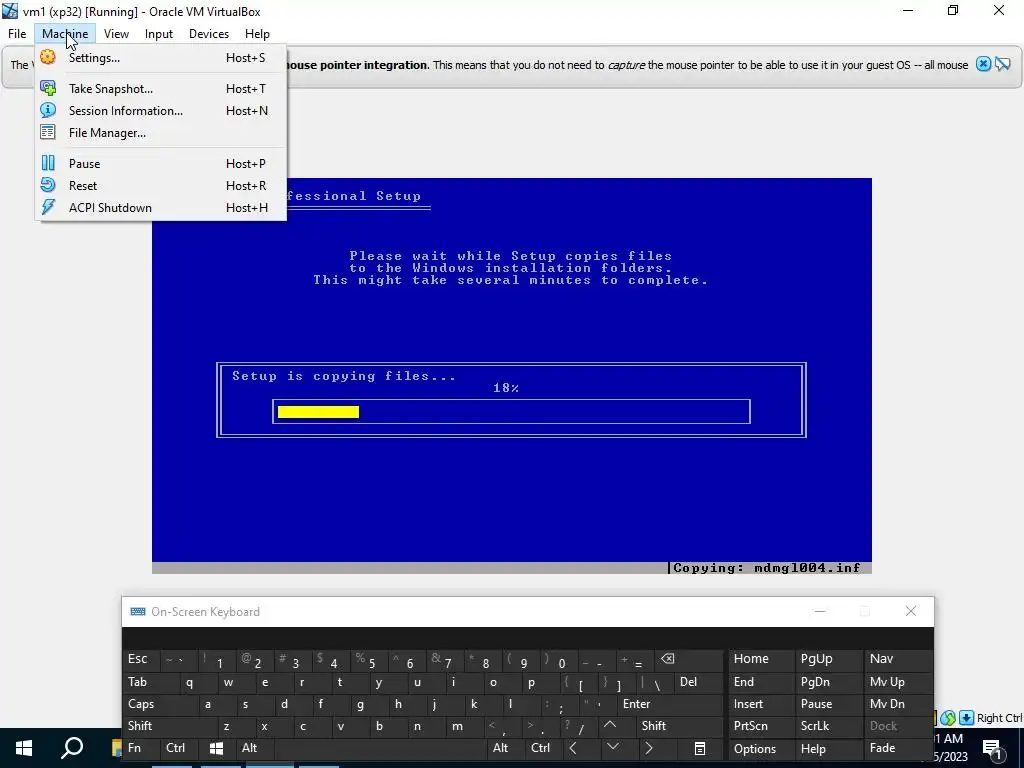Open the Devices menu

(209, 33)
